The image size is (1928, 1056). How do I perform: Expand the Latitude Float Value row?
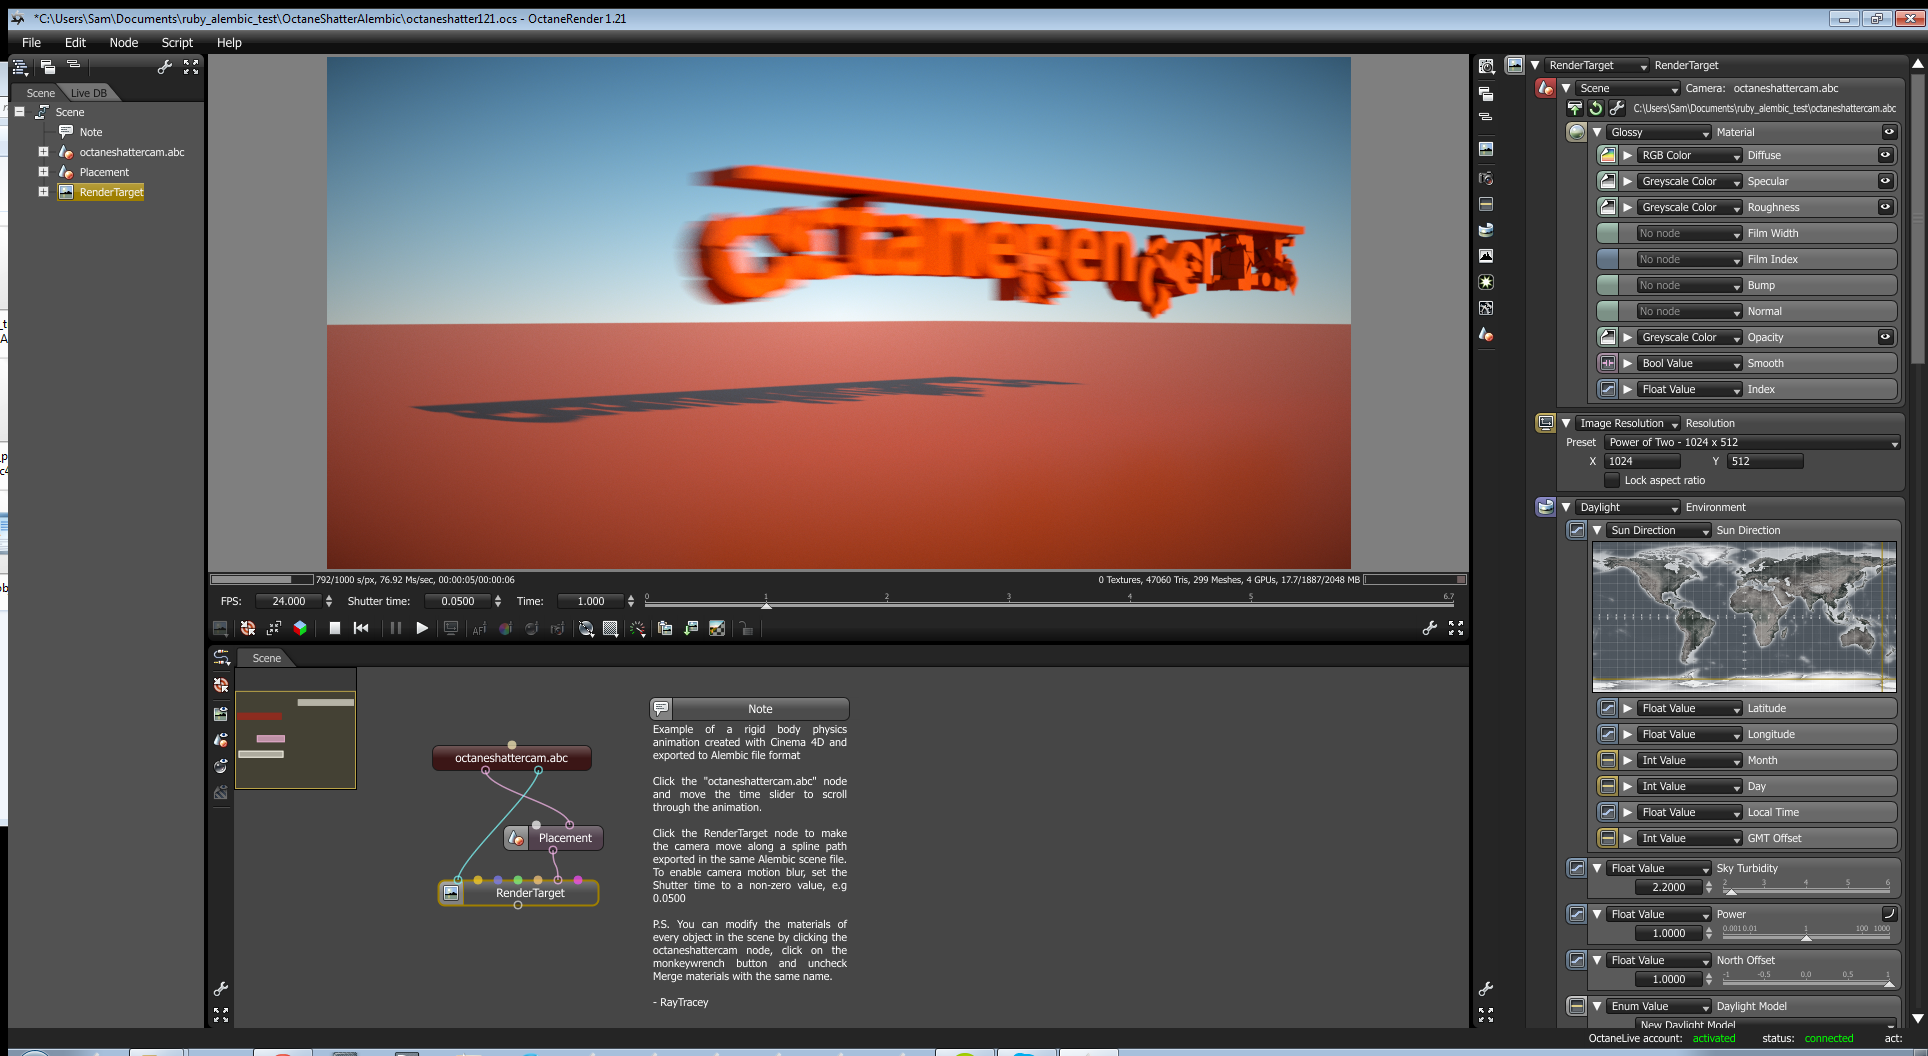click(x=1628, y=708)
